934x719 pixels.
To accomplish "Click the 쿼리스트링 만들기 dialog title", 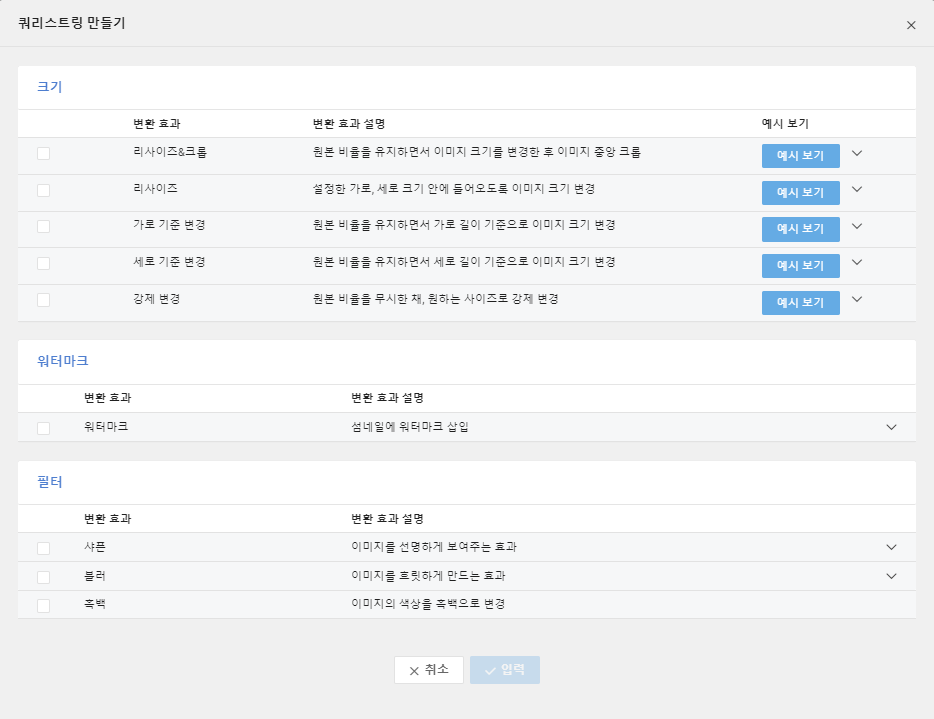I will [x=71, y=23].
